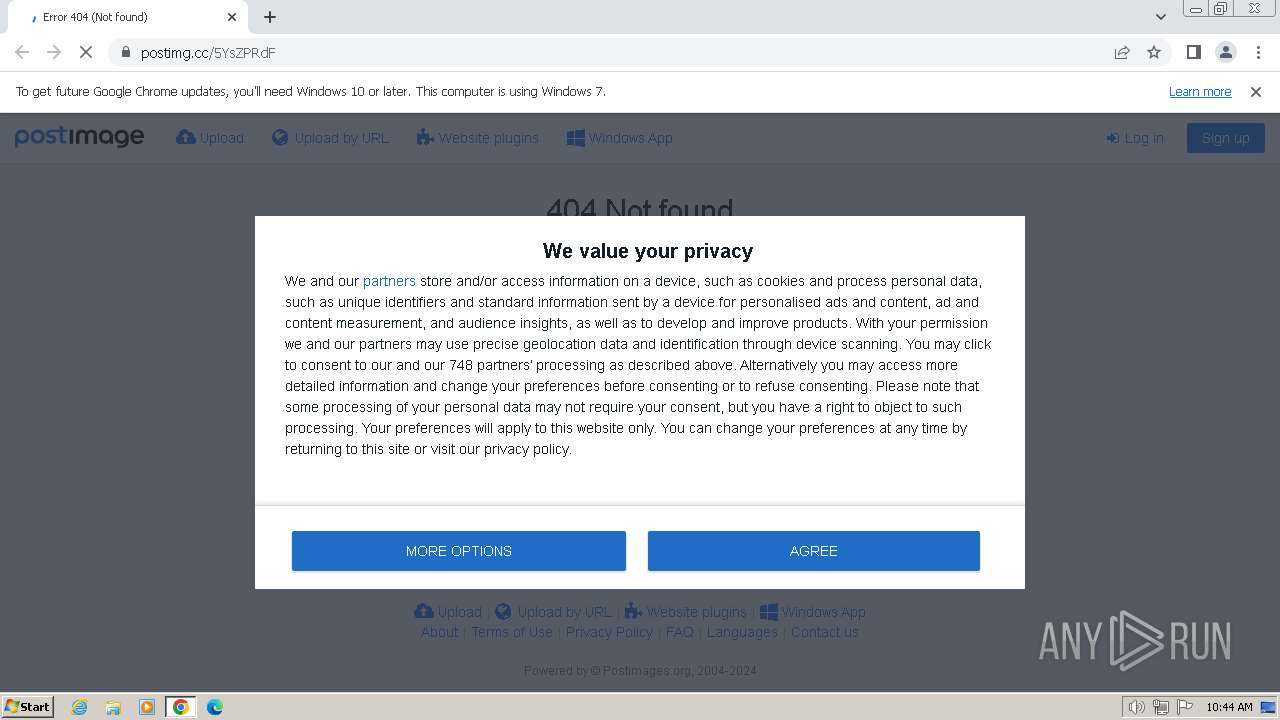Toggle Chrome side panel icon
The height and width of the screenshot is (720, 1280).
(1193, 52)
